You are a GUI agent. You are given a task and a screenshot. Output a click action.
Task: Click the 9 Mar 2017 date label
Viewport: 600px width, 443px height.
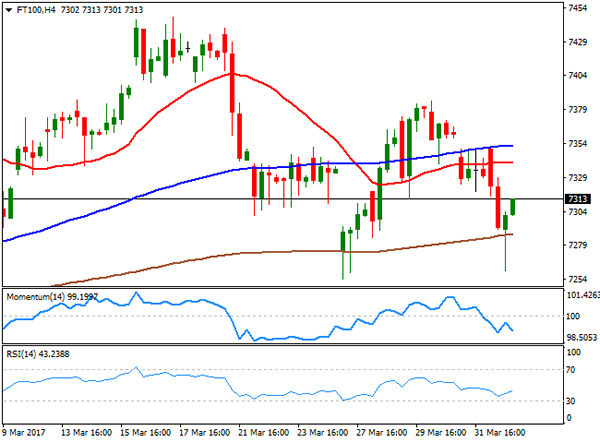(x=23, y=433)
